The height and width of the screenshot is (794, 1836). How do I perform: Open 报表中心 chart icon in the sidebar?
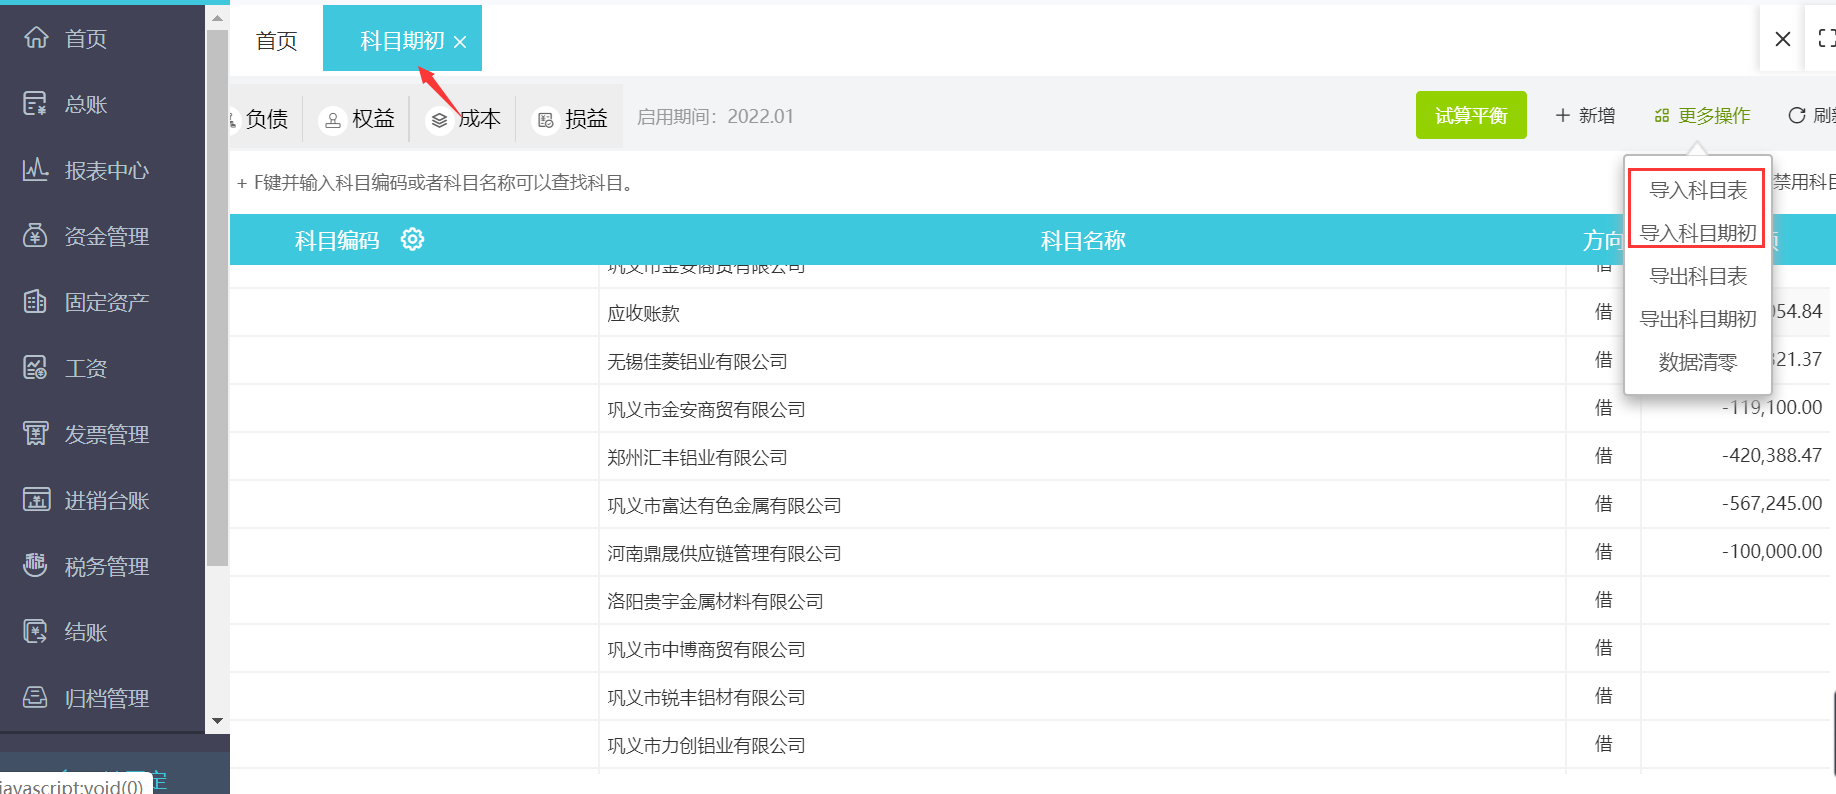click(x=36, y=170)
